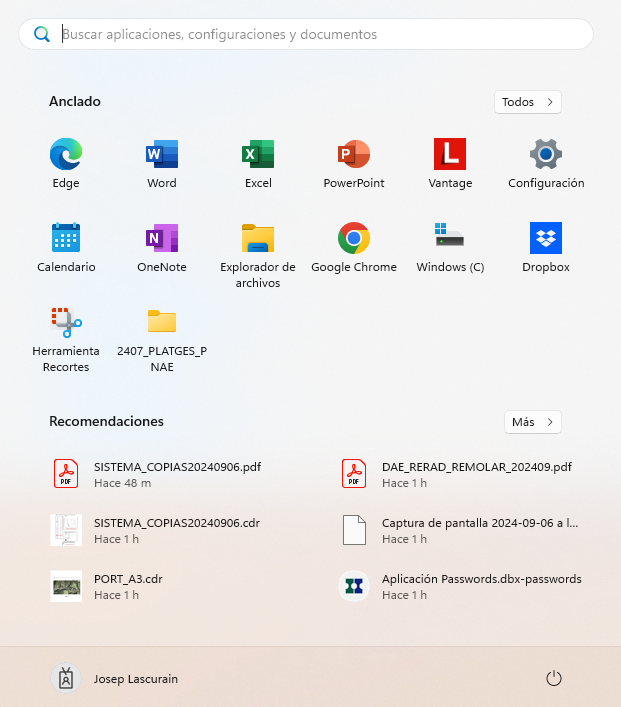The image size is (621, 707).
Task: Open Aplicación Passwords.dbx-passwords icon
Action: click(x=354, y=586)
